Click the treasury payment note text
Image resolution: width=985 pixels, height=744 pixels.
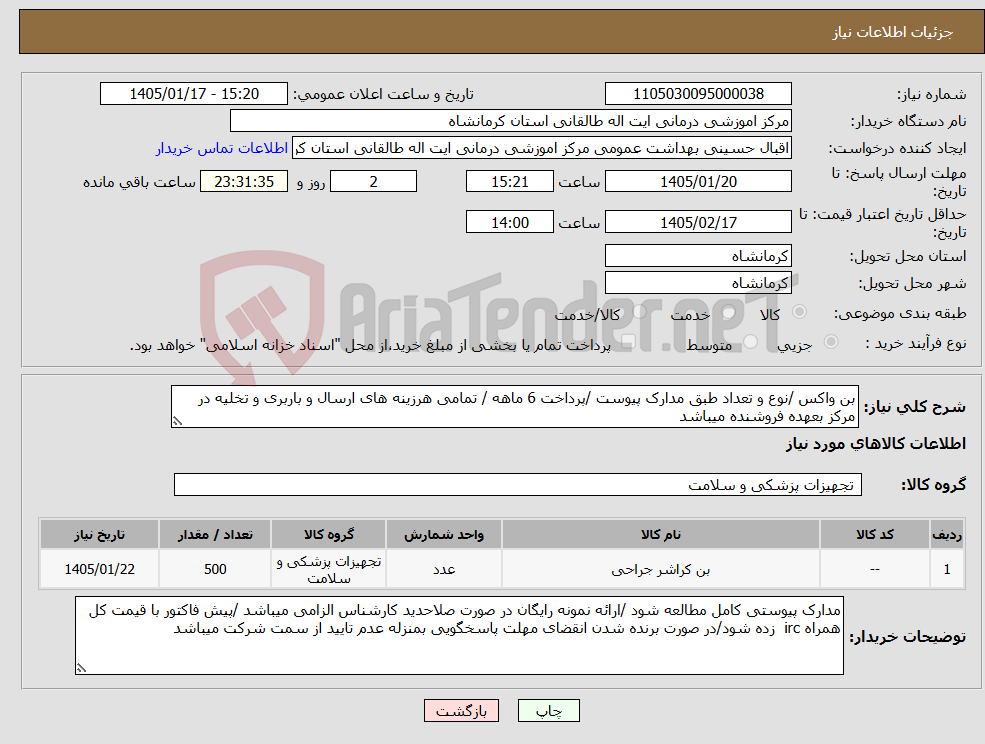click(370, 345)
